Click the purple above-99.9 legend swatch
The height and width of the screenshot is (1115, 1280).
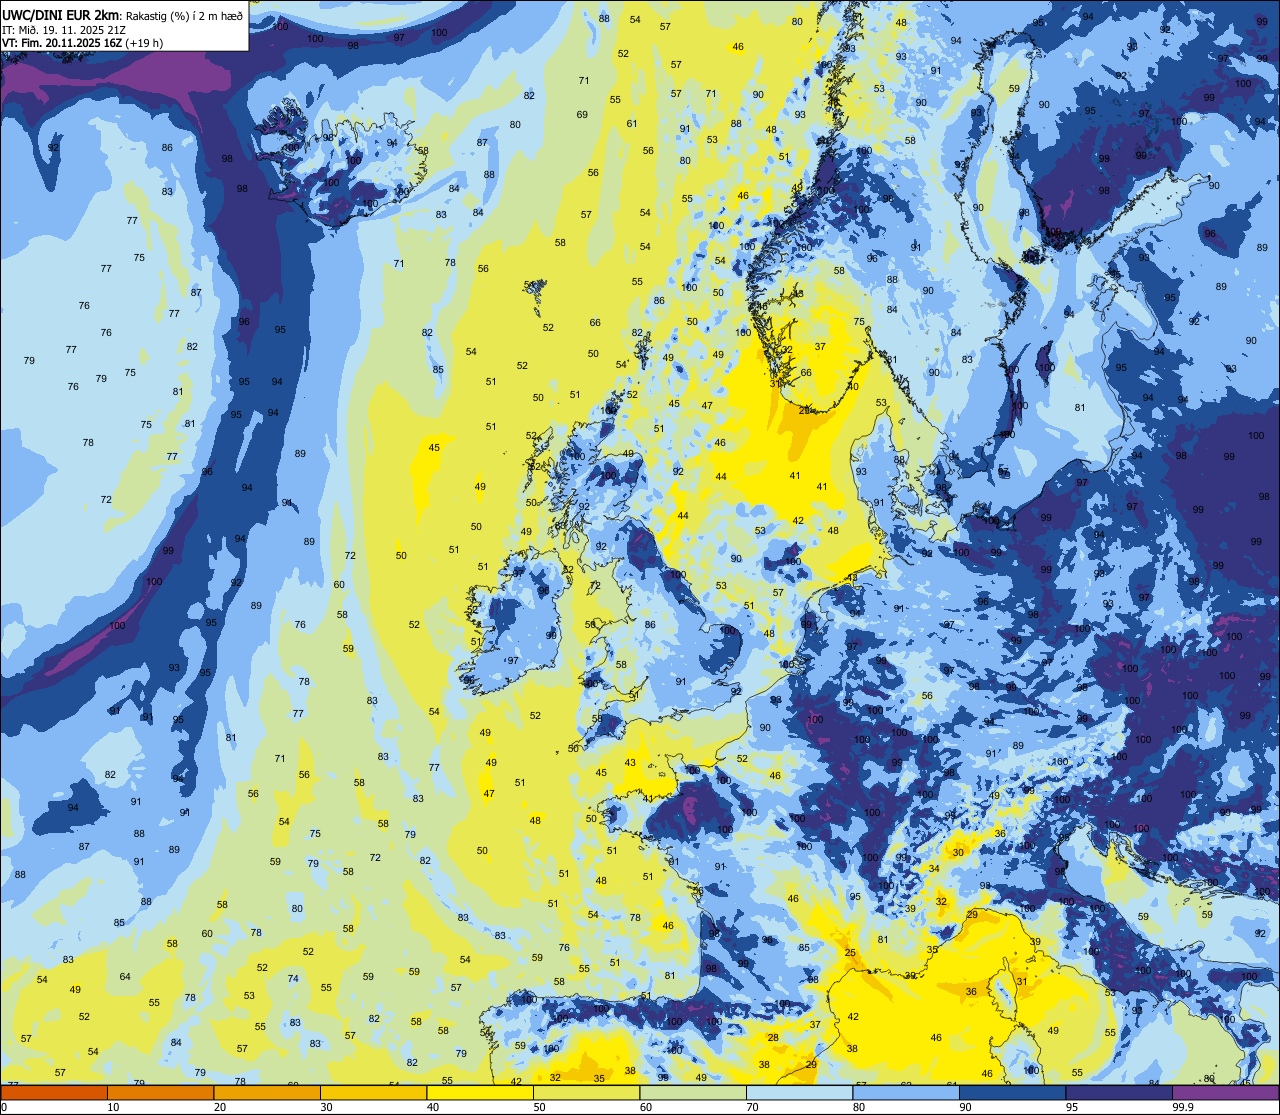pos(1225,1093)
